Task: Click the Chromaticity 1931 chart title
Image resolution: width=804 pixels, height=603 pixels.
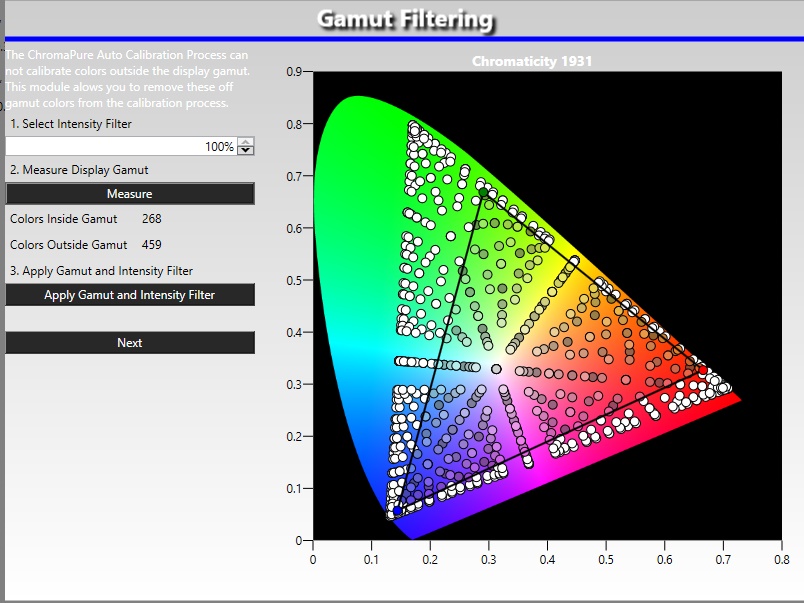Action: pos(532,61)
